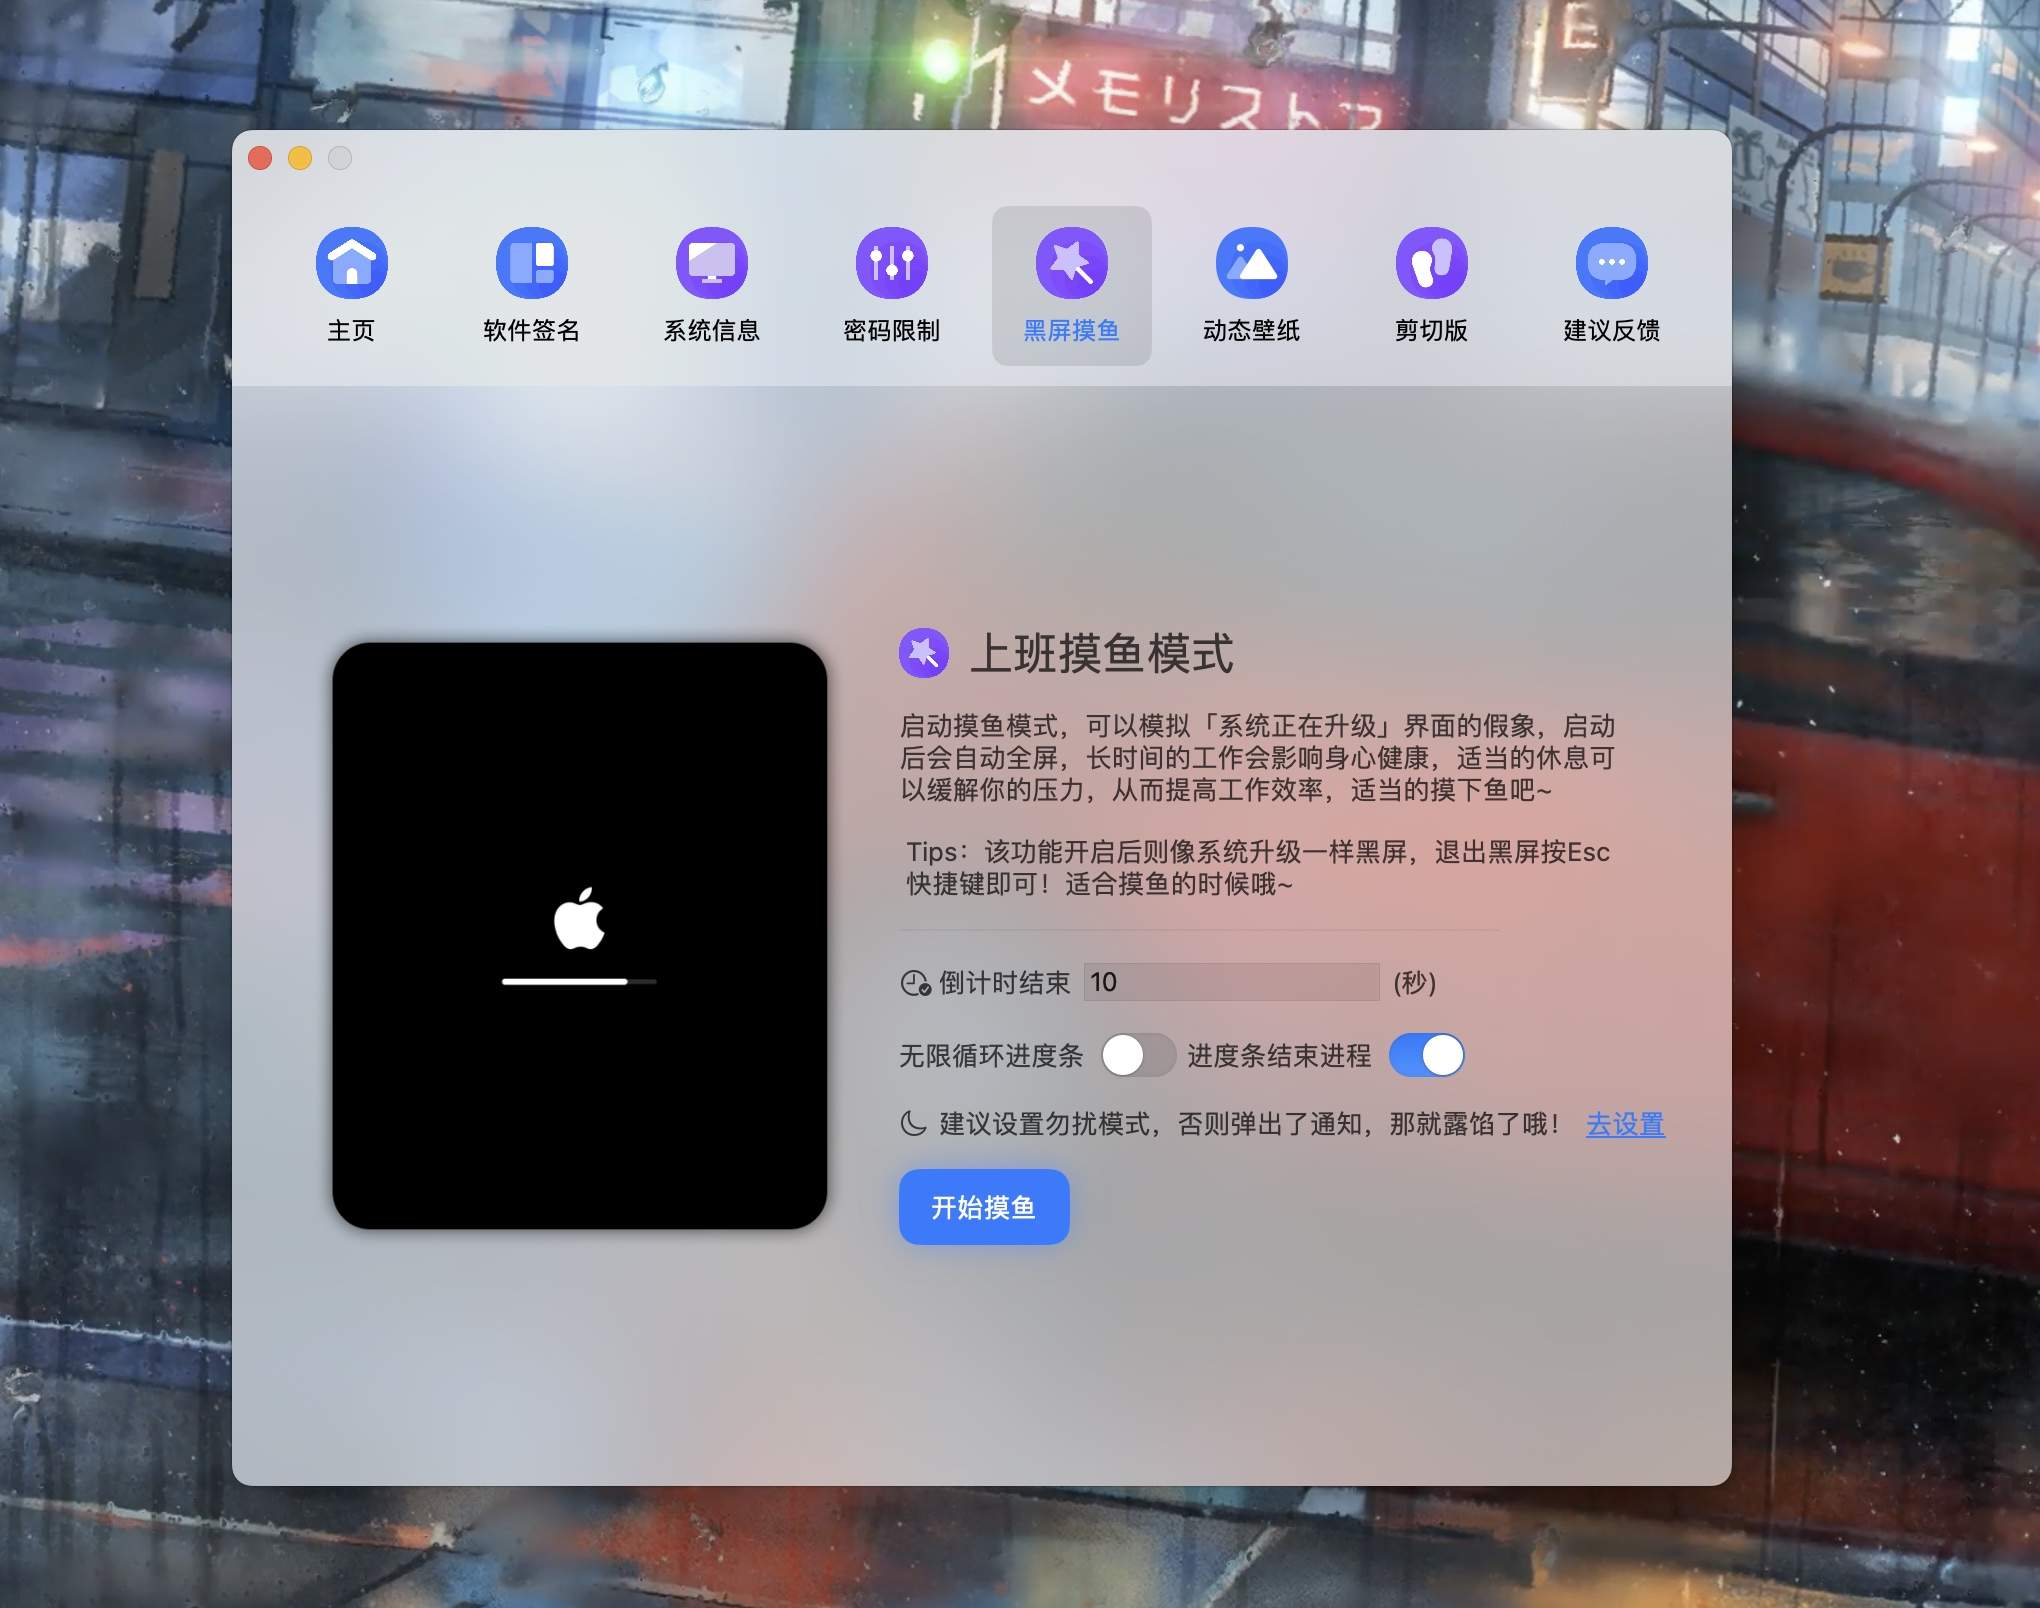The image size is (2040, 1608).
Task: Open 密码限制 settings icon
Action: pos(891,262)
